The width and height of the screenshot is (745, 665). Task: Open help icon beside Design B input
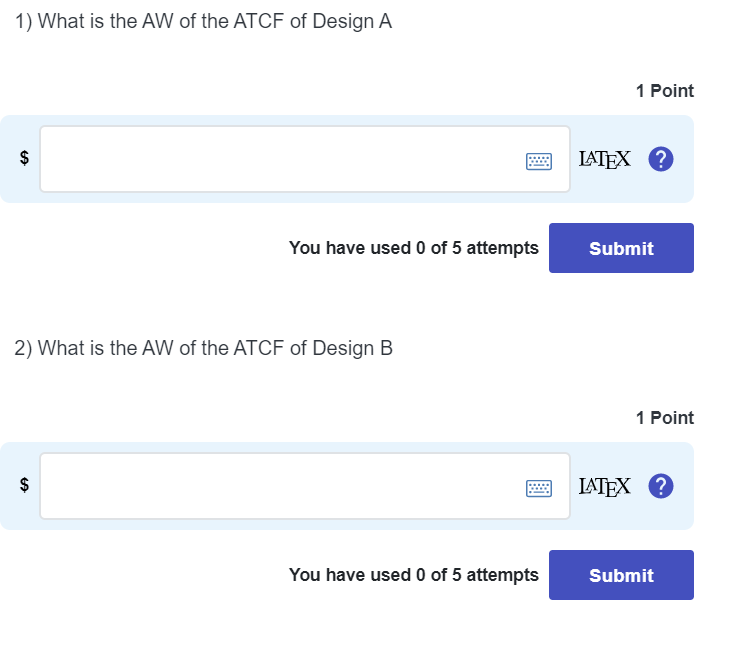(660, 486)
